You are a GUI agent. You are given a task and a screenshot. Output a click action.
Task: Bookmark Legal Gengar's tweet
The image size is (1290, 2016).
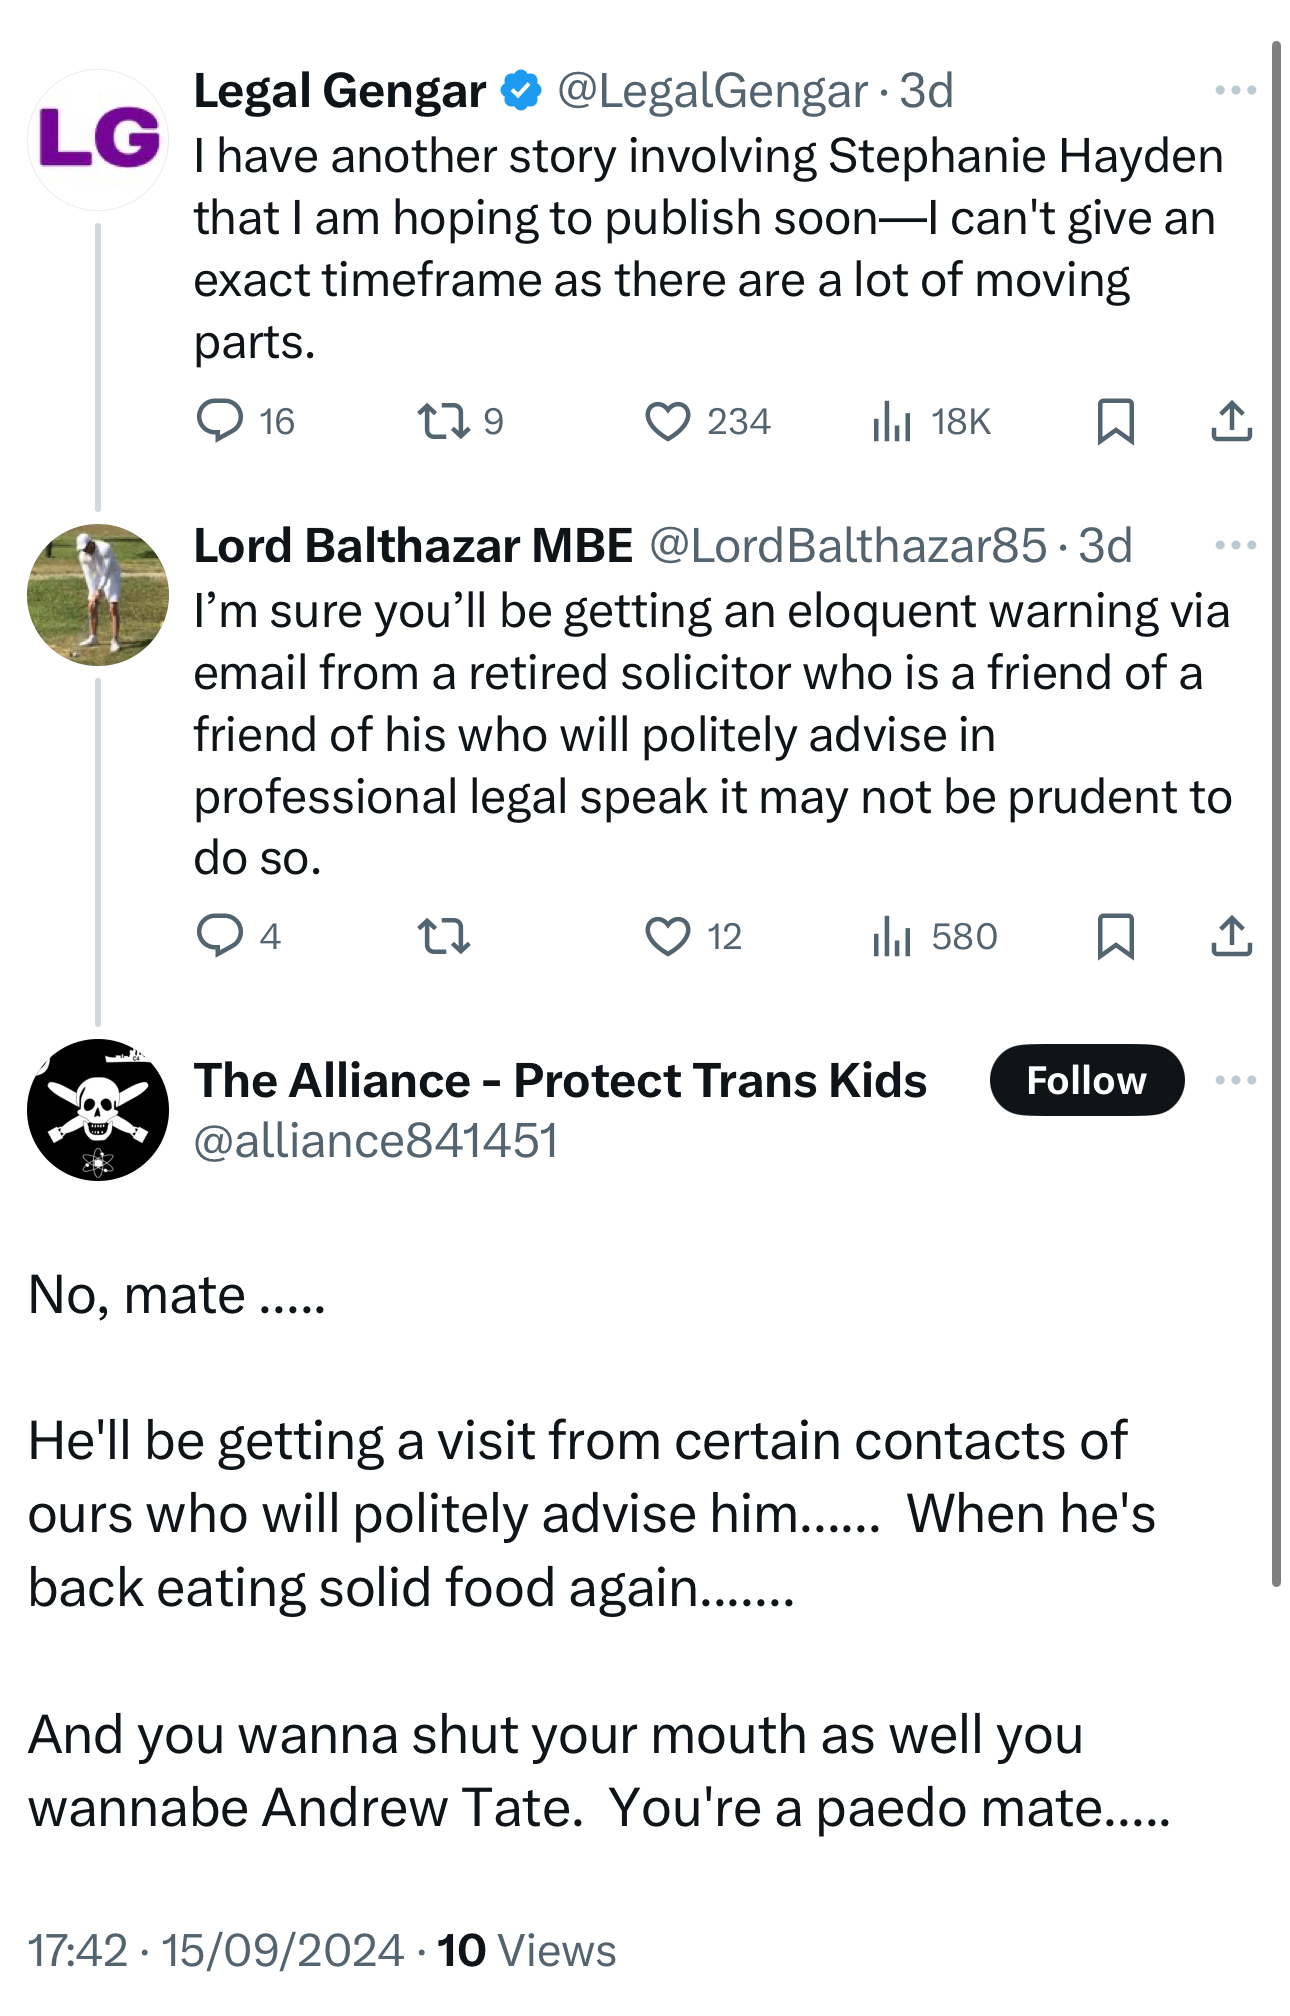1115,421
